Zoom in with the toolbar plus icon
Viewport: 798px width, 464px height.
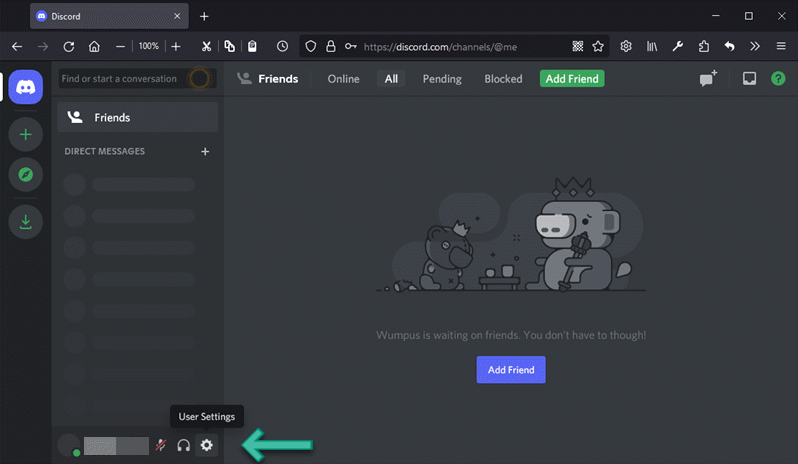click(176, 47)
